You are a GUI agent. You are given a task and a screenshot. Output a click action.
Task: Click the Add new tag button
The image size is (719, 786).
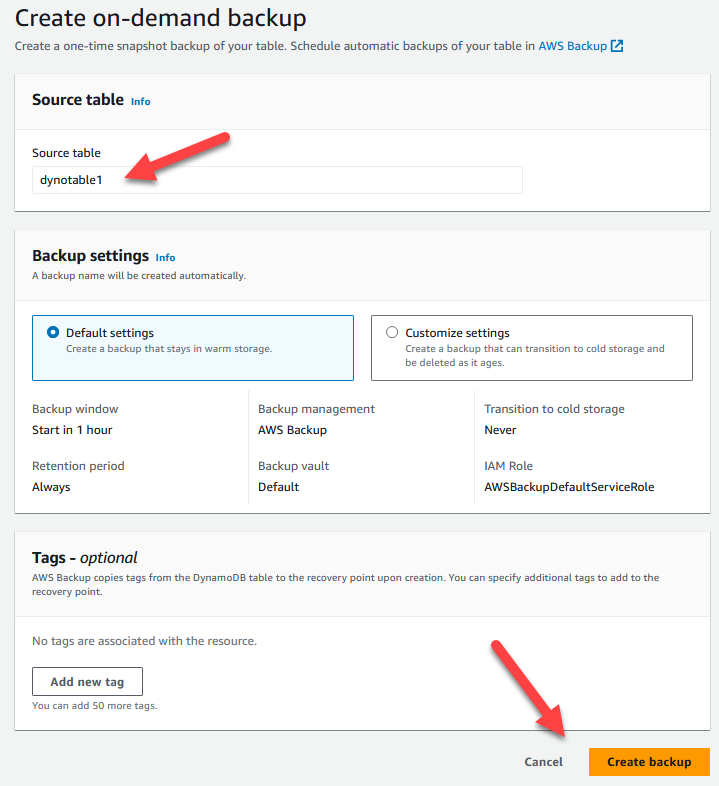pyautogui.click(x=87, y=681)
